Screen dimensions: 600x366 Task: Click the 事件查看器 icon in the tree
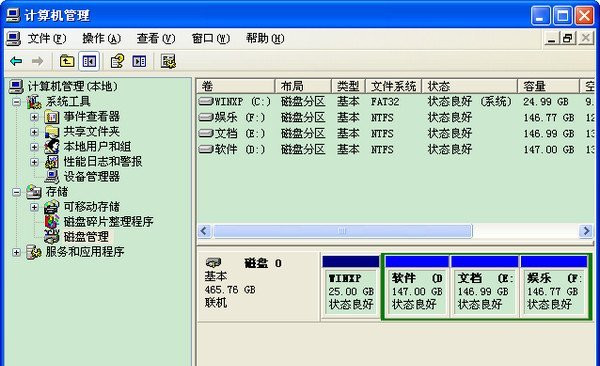click(52, 116)
